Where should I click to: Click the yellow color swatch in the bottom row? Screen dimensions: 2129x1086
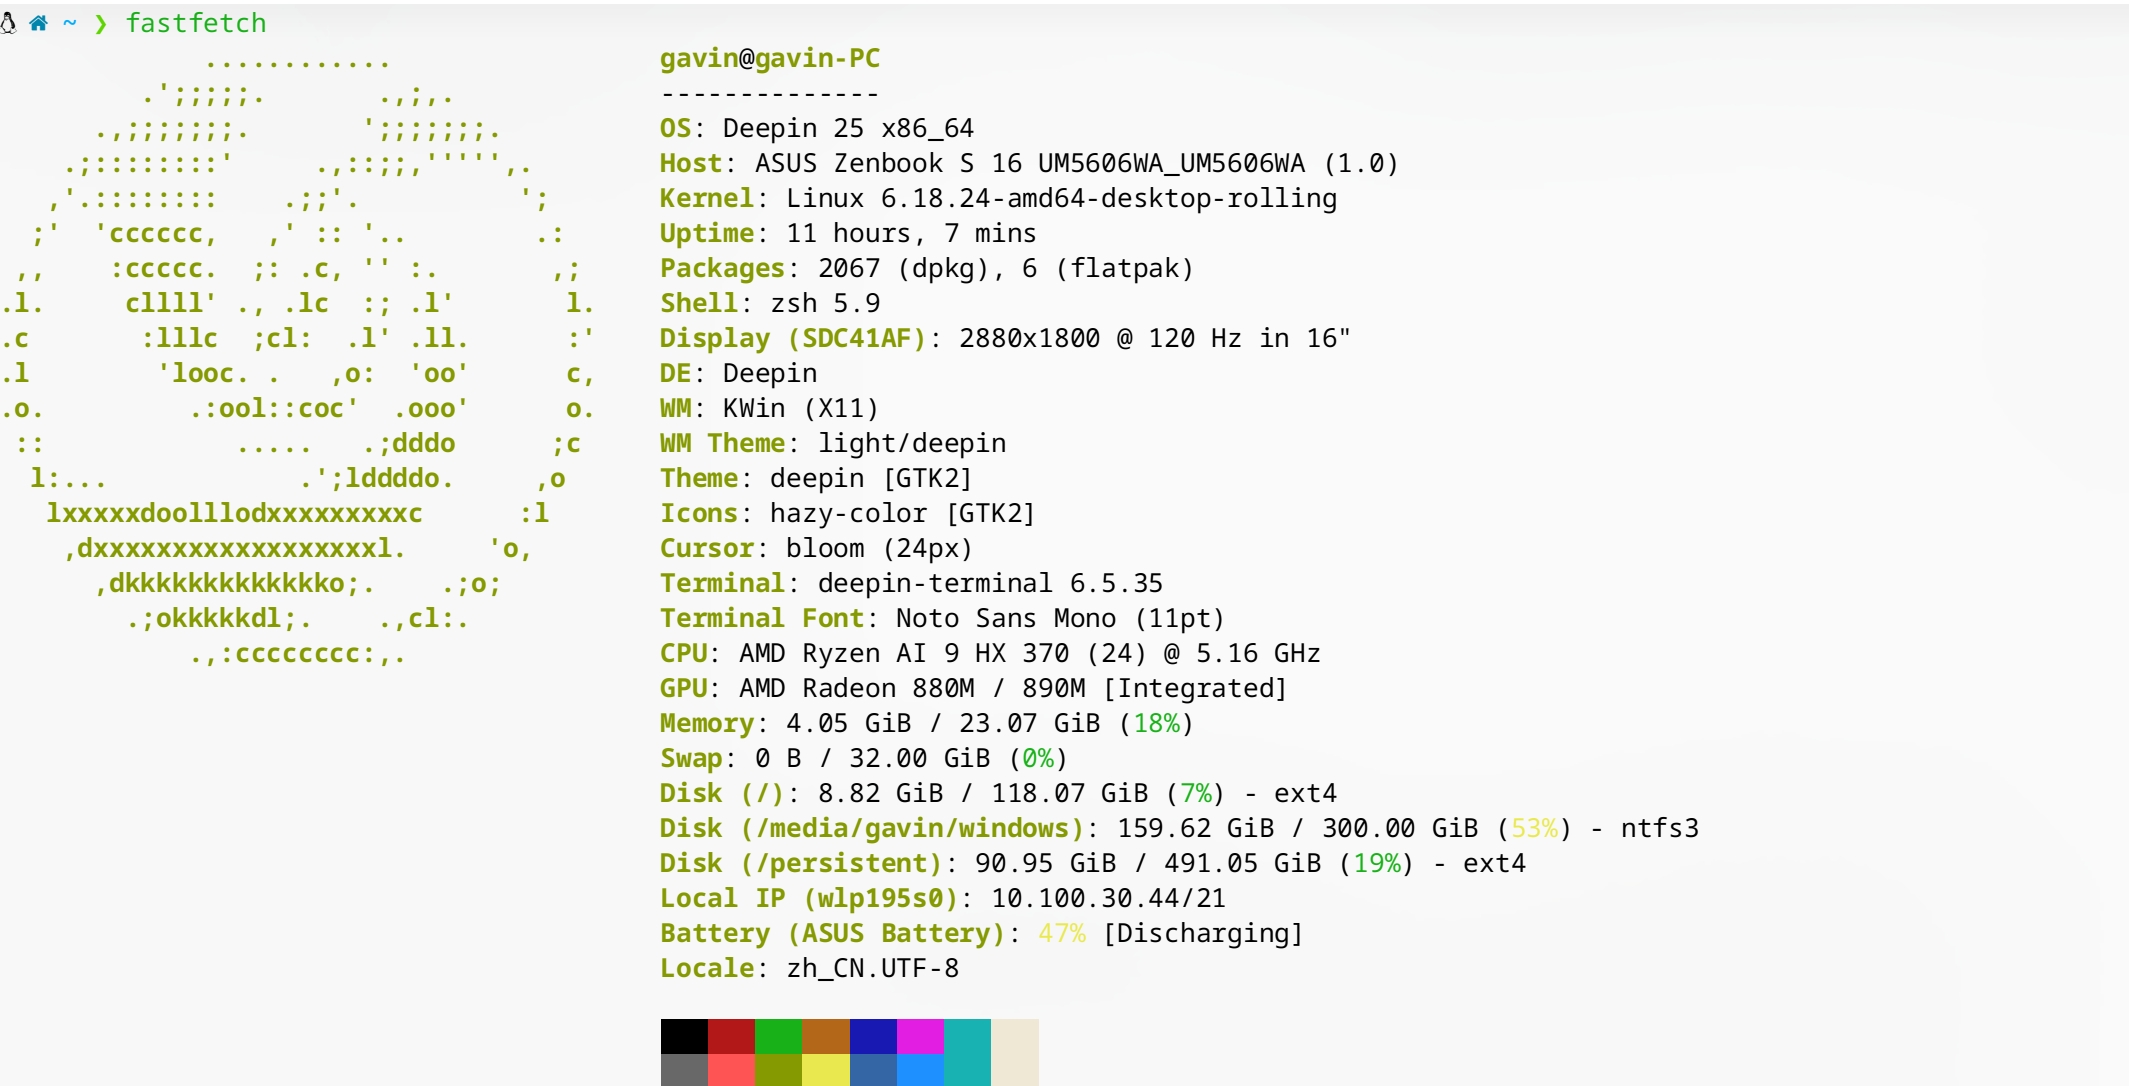coord(826,1069)
